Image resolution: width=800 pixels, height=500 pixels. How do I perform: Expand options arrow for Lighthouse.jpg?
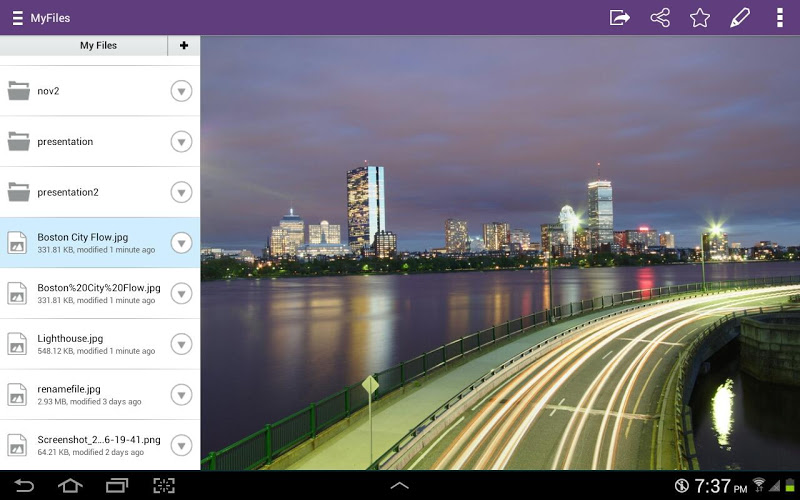[181, 344]
